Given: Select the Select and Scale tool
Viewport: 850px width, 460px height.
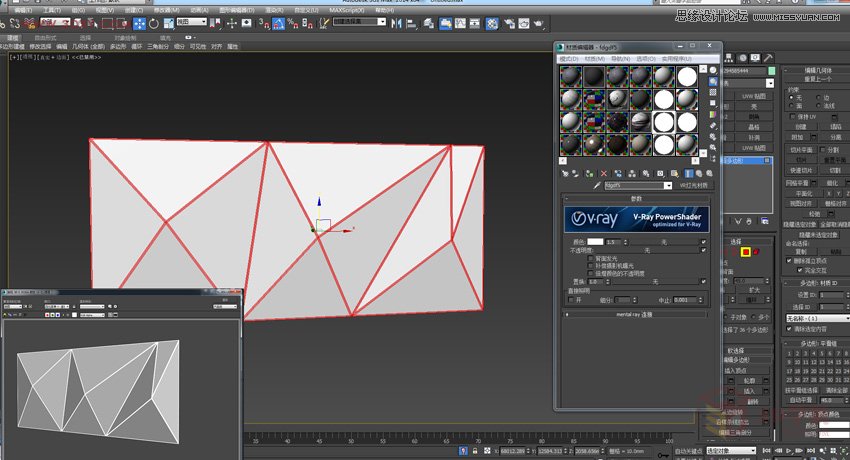Looking at the screenshot, I should pos(168,23).
